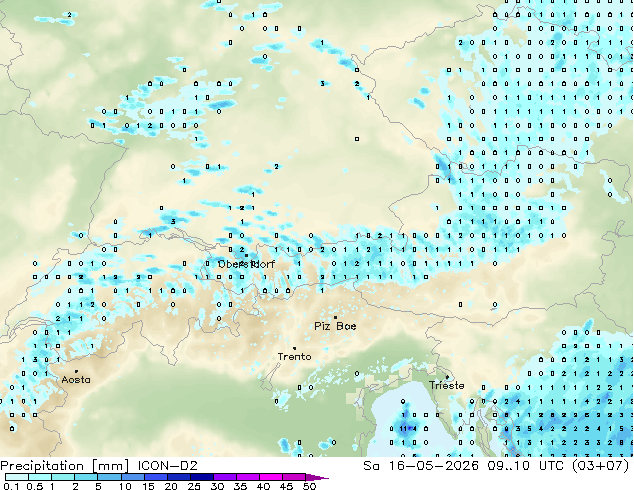Screen dimensions: 634x490
Task: Click the Trieste city label
Action: 446,385
